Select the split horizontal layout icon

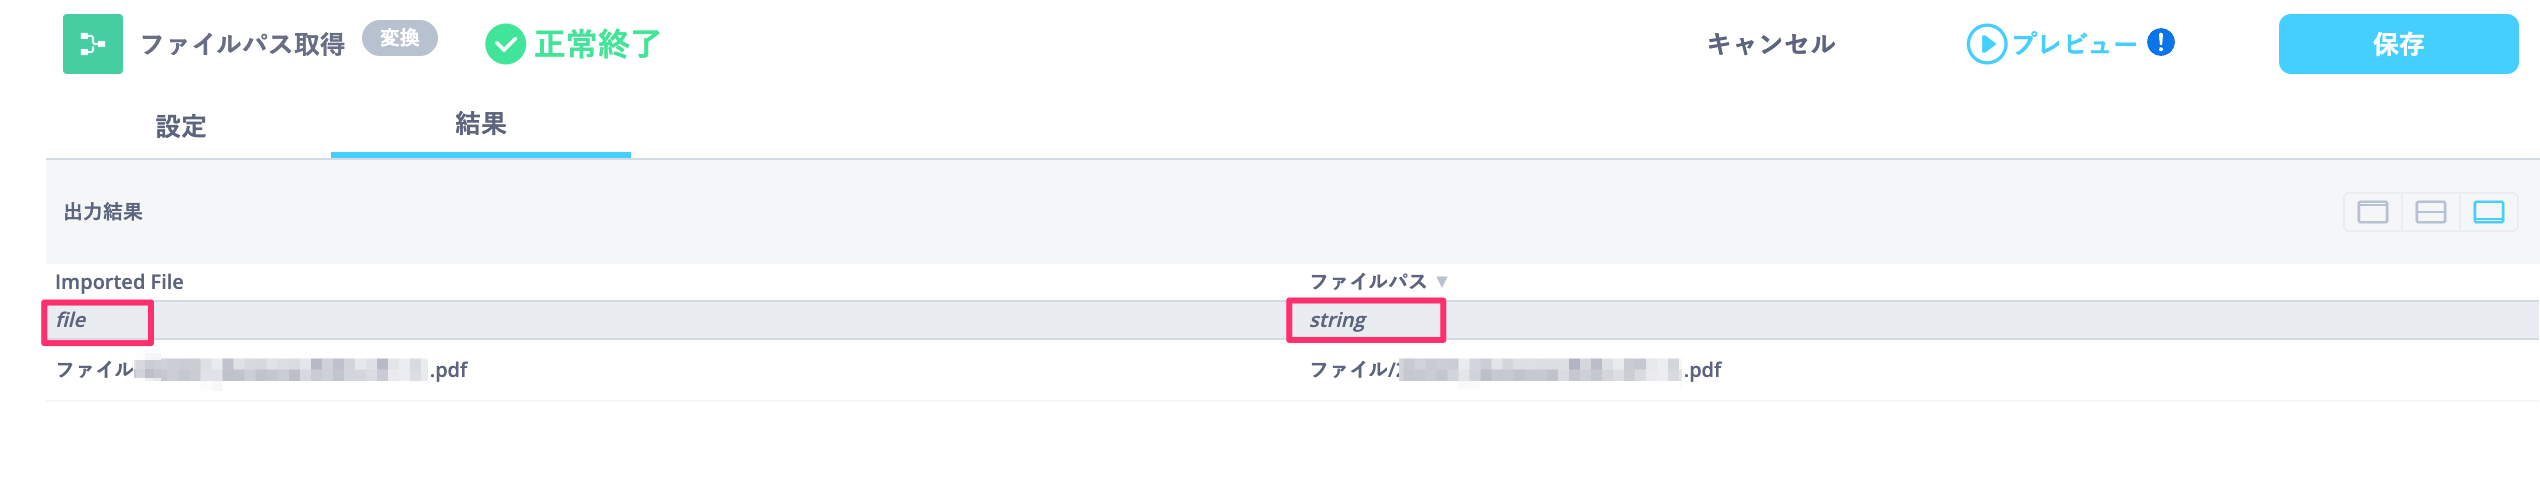pos(2430,212)
